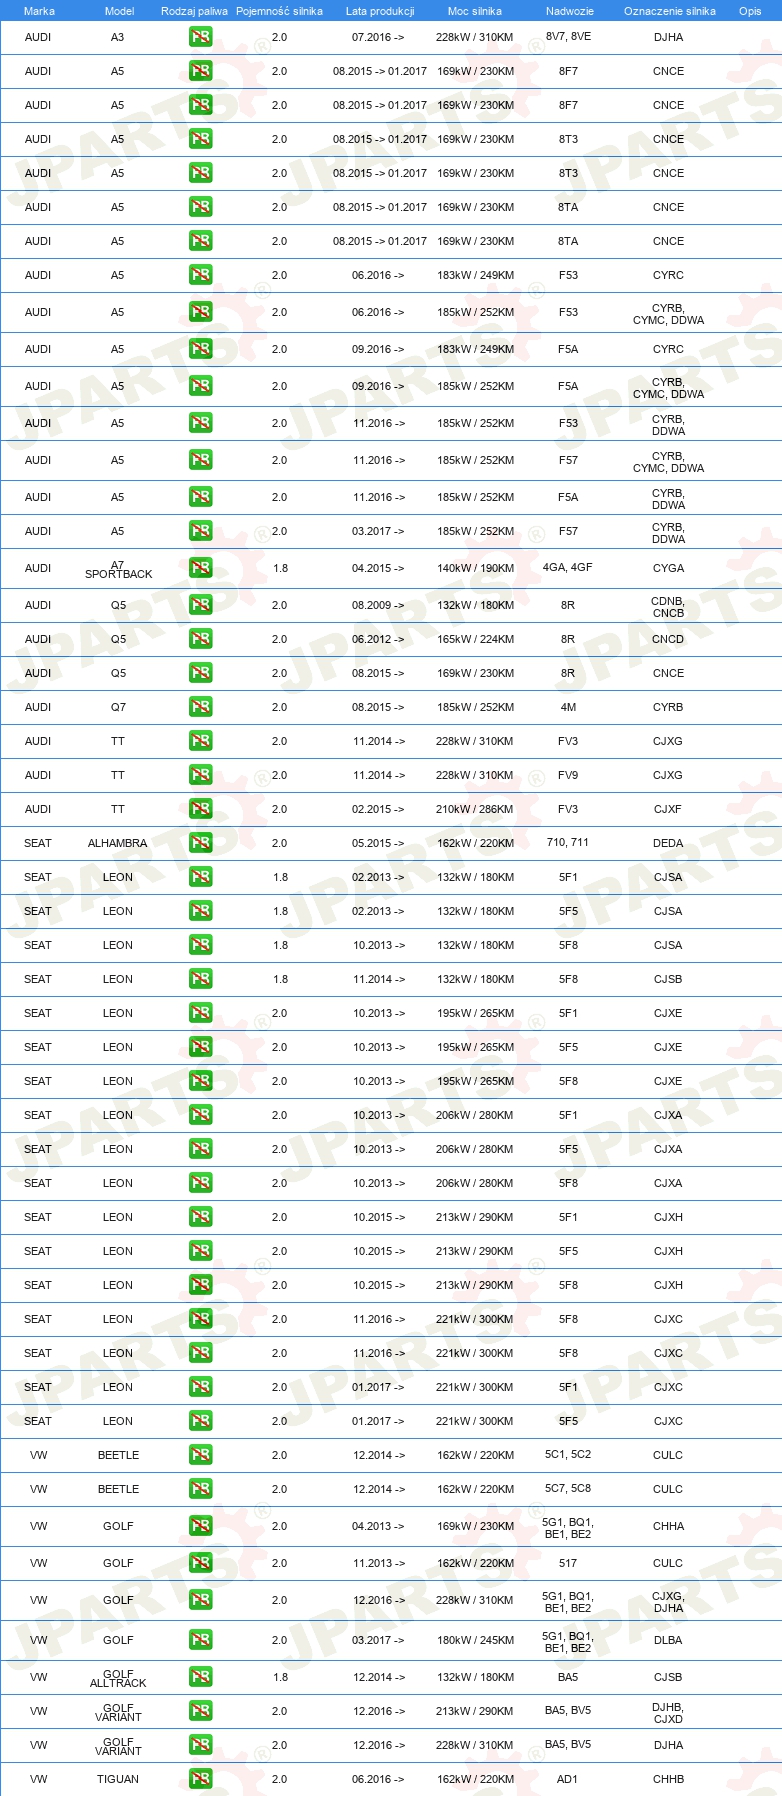Select the 'CNCD' engine code cell

[x=668, y=639]
